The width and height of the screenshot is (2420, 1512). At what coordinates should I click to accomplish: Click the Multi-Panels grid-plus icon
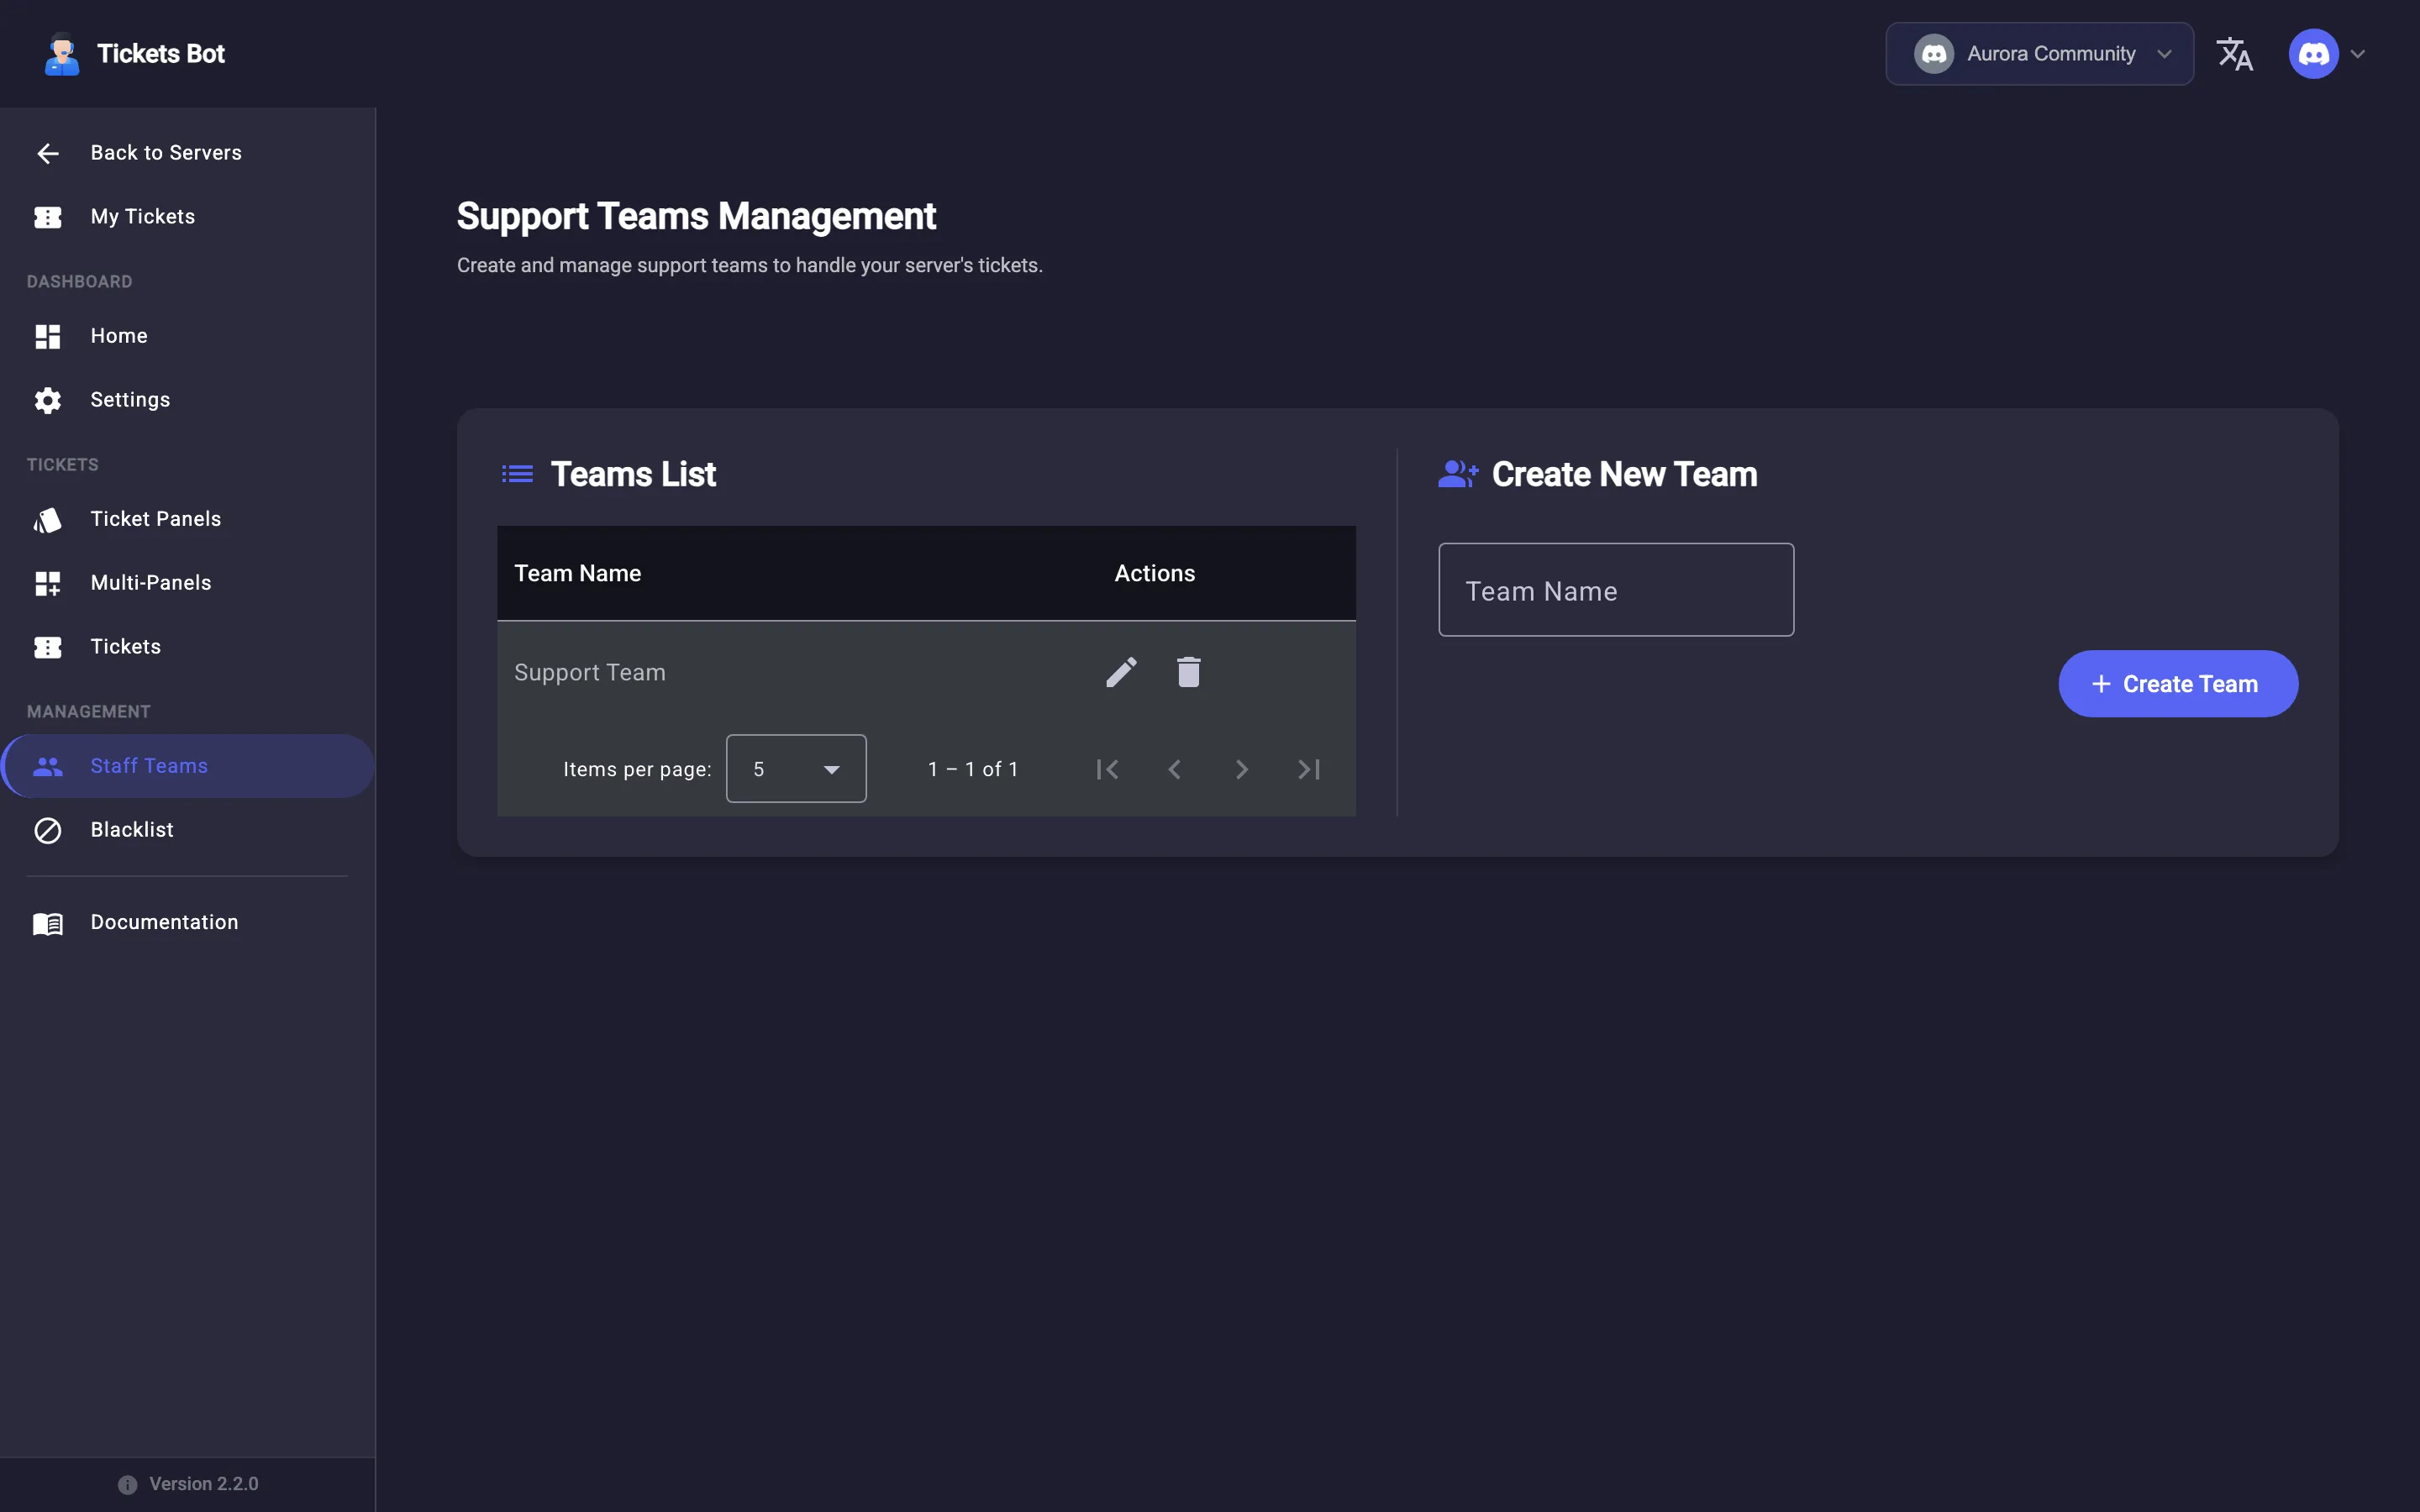tap(48, 583)
